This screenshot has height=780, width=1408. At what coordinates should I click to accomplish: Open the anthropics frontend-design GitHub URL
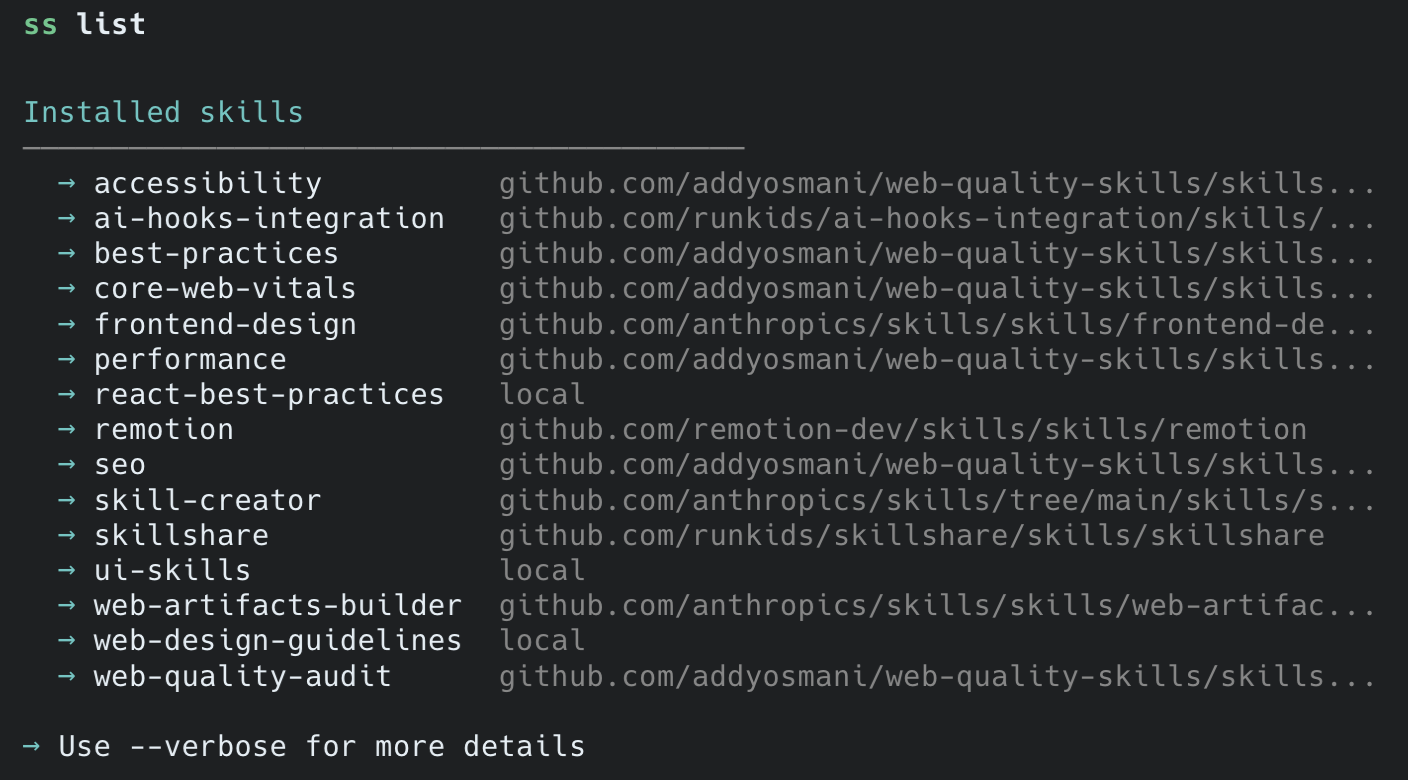click(936, 325)
